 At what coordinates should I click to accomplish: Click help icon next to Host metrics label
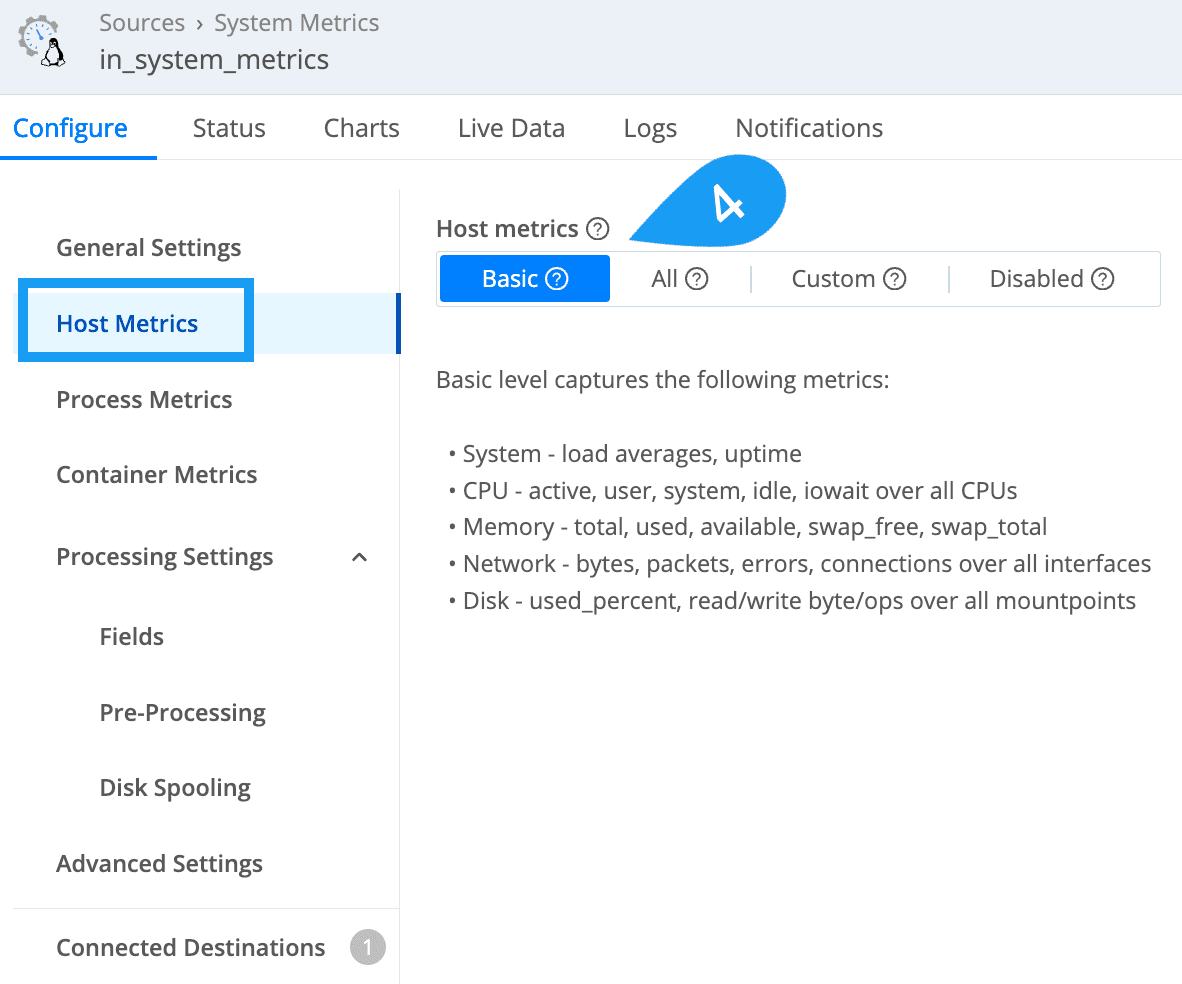pos(597,229)
